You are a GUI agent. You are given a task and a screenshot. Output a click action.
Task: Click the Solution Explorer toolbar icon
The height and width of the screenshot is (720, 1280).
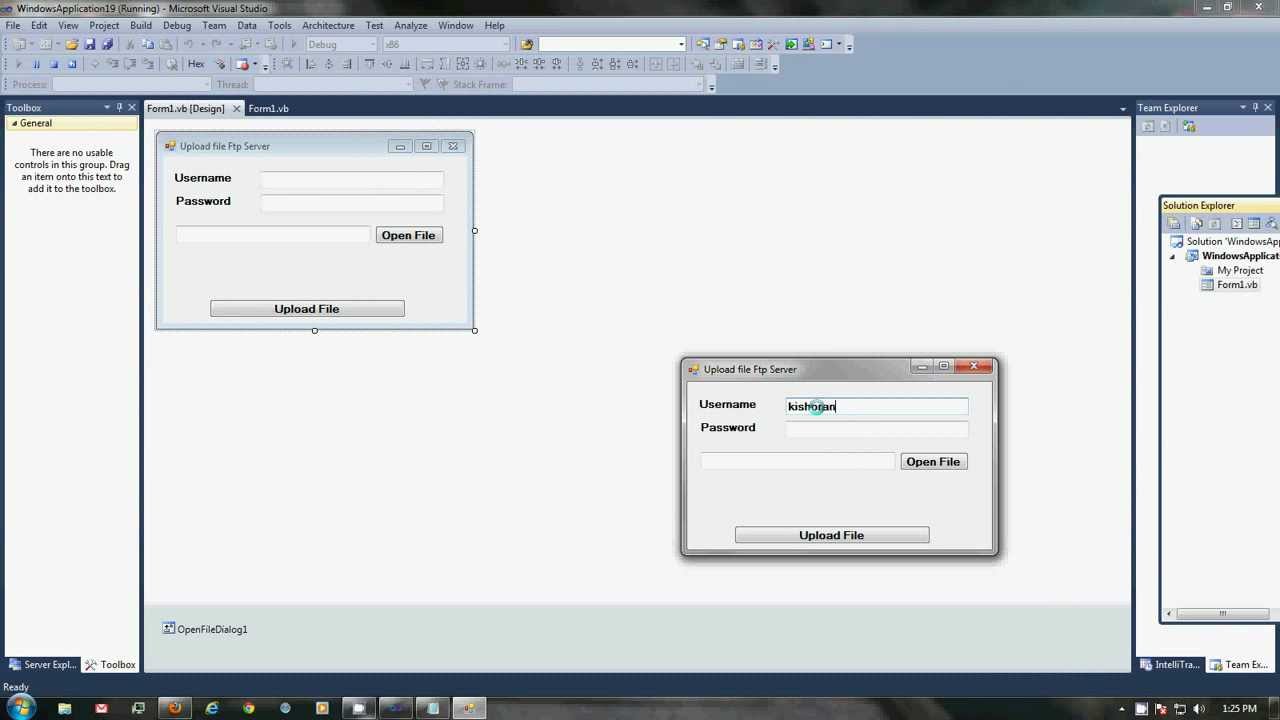point(703,44)
